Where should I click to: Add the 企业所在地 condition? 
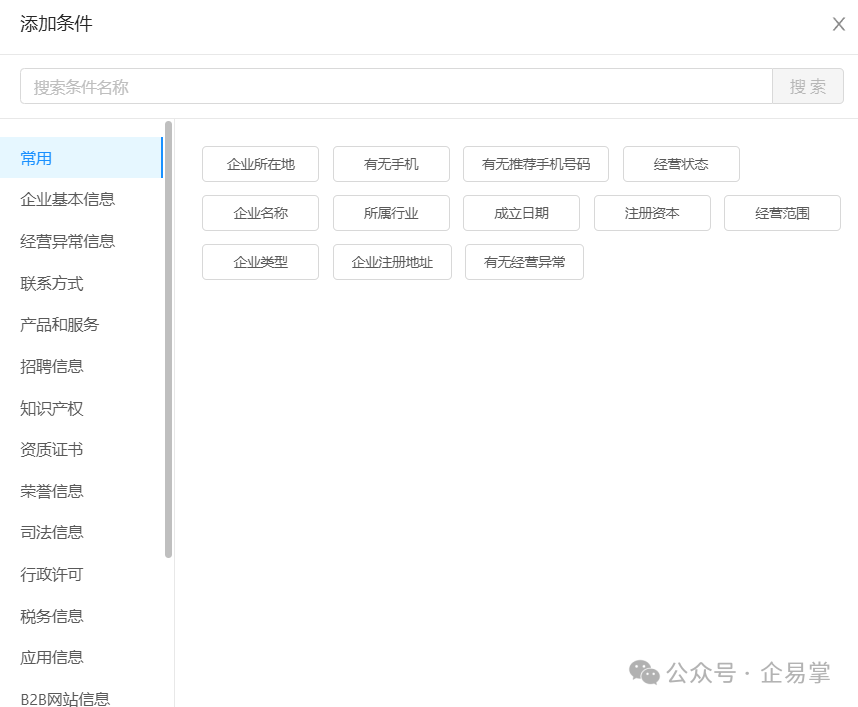260,164
